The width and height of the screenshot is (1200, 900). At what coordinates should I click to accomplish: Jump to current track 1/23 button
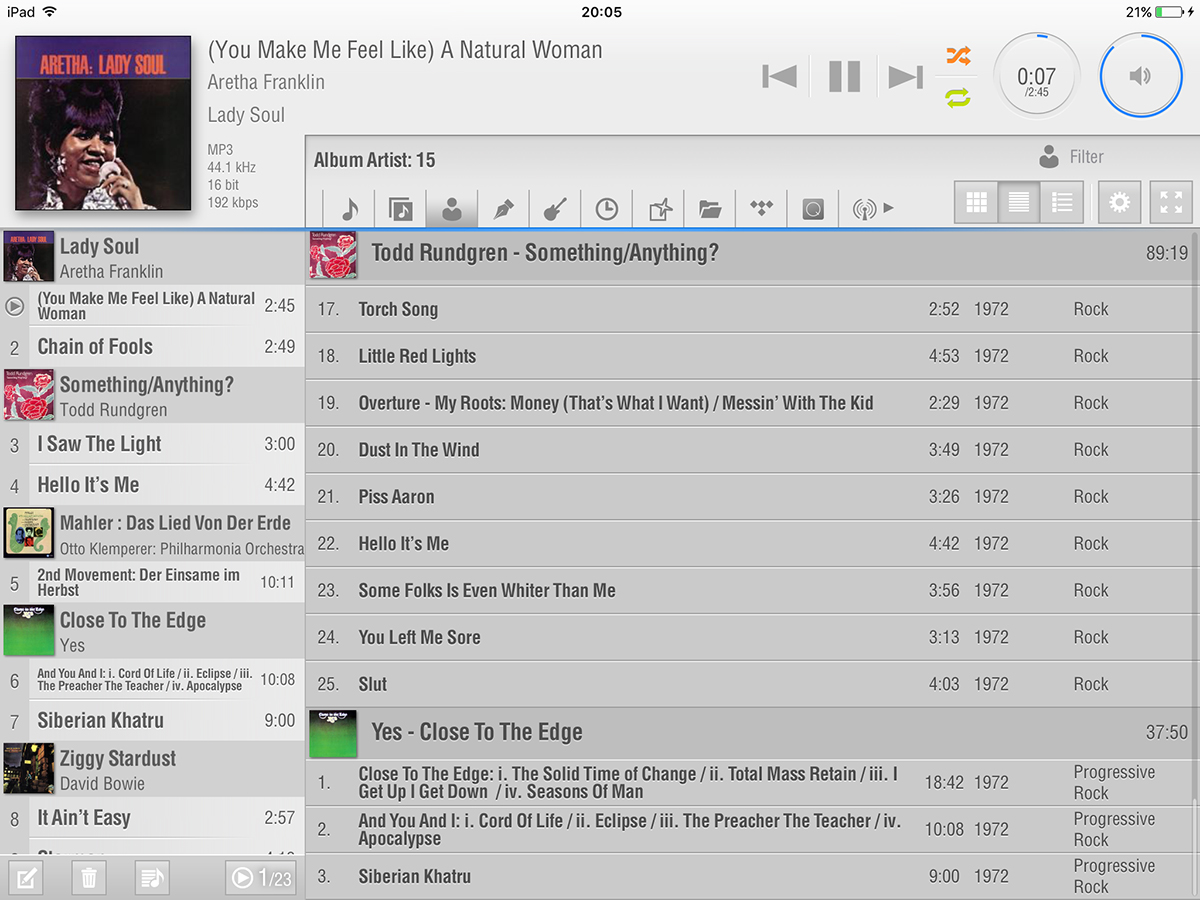261,878
